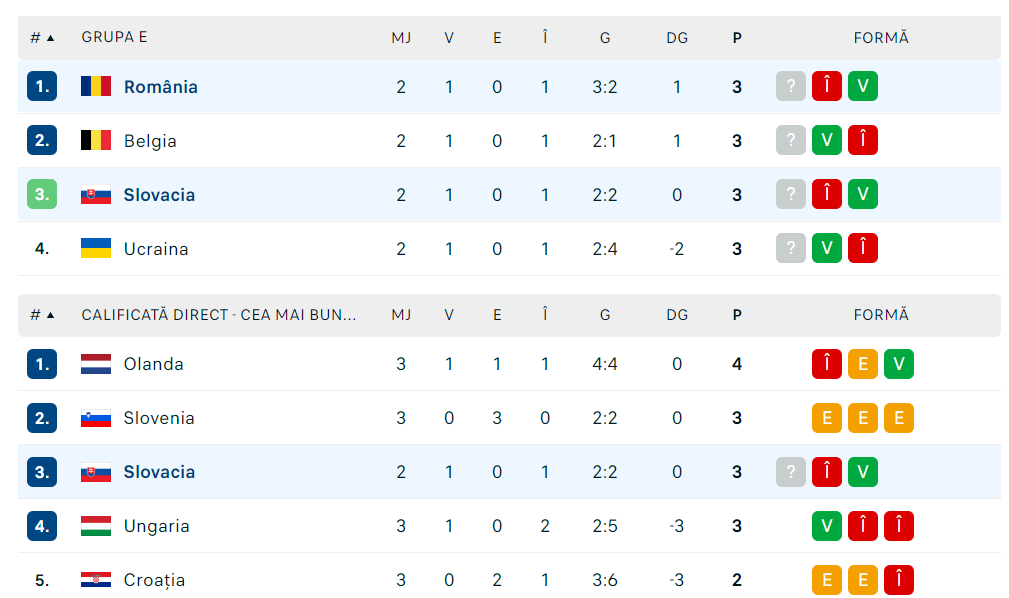This screenshot has width=1009, height=598.
Task: Click the DG column header in Grupa E
Action: pyautogui.click(x=677, y=38)
